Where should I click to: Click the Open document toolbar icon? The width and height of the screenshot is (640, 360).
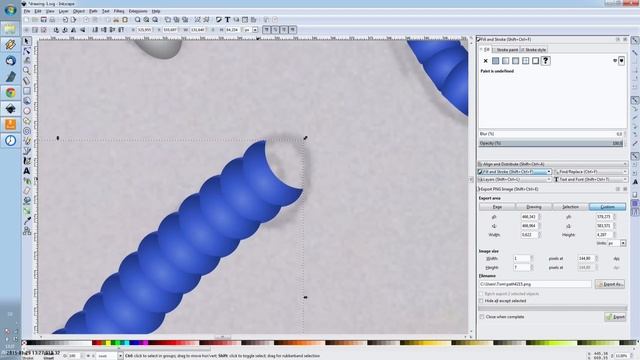click(35, 20)
